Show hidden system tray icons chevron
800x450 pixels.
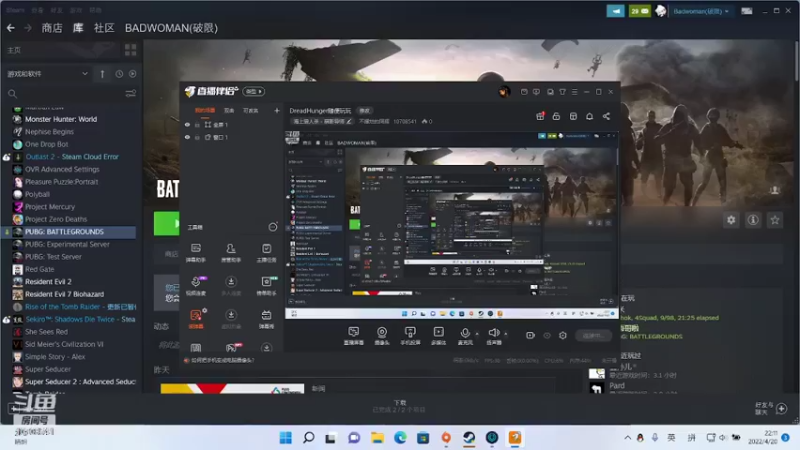point(628,438)
